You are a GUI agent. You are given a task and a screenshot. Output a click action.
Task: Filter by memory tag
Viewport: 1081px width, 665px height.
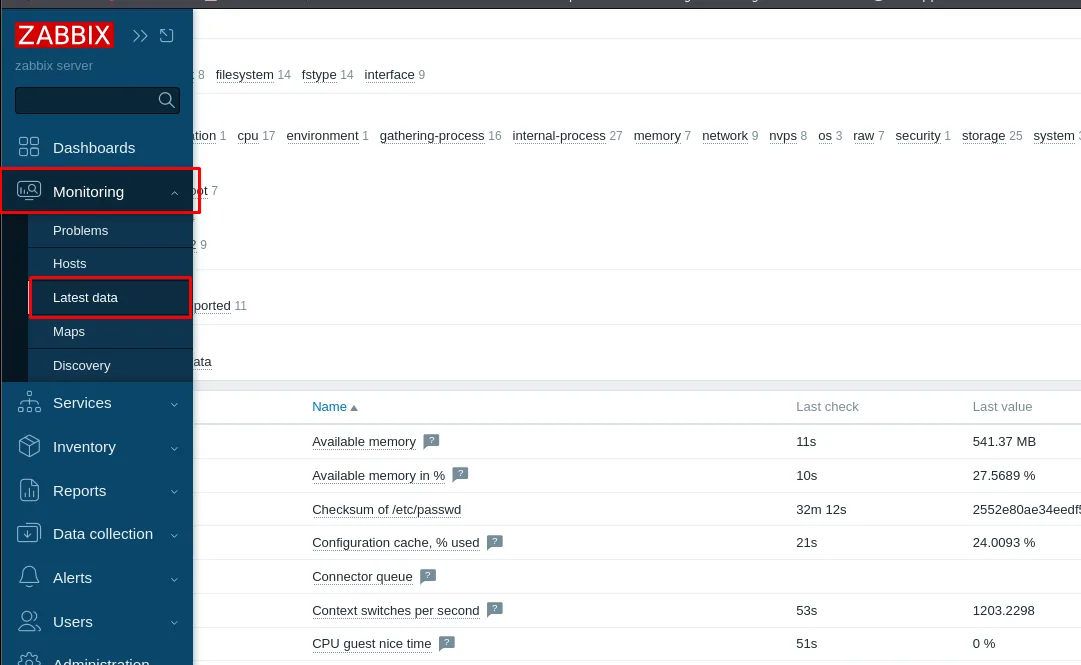(x=656, y=136)
